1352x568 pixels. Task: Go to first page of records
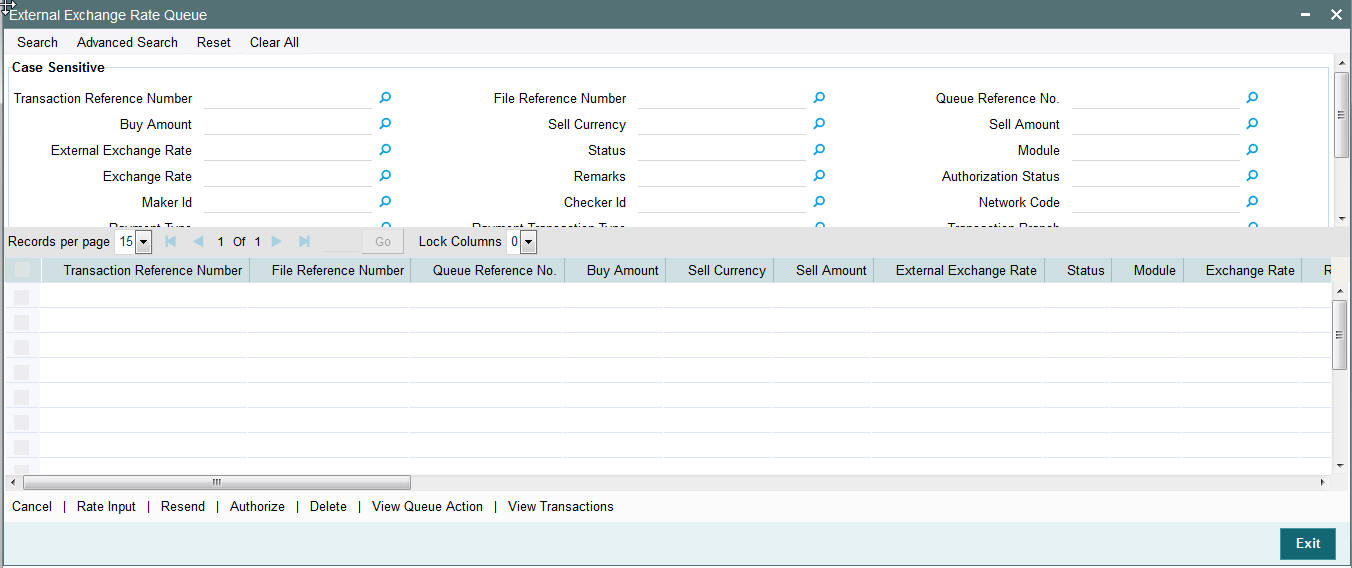(x=170, y=242)
